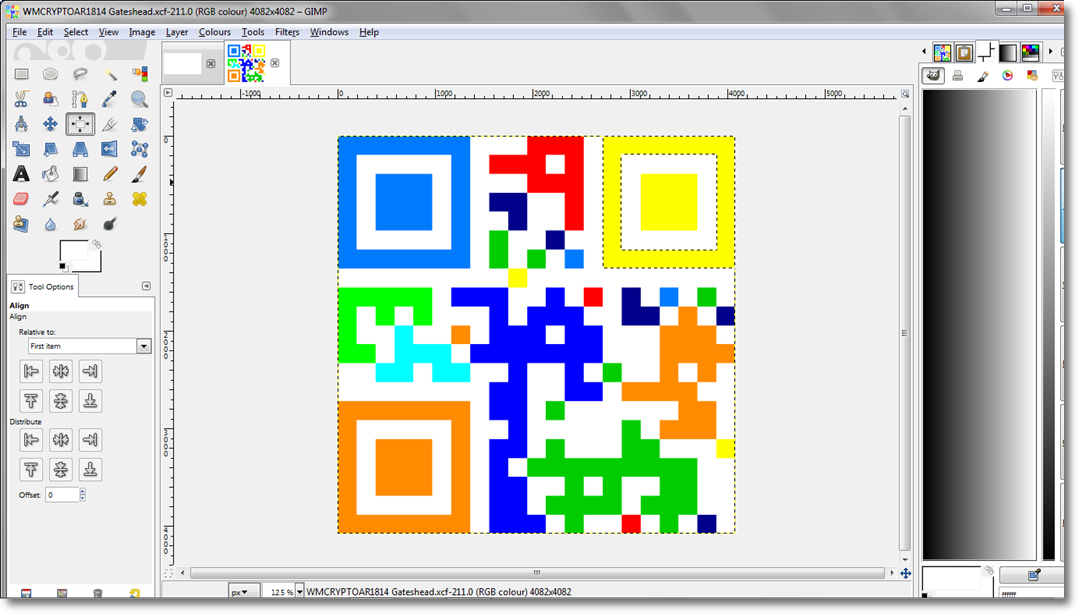
Task: Open the Gradients tab in right dock
Action: pos(1008,52)
